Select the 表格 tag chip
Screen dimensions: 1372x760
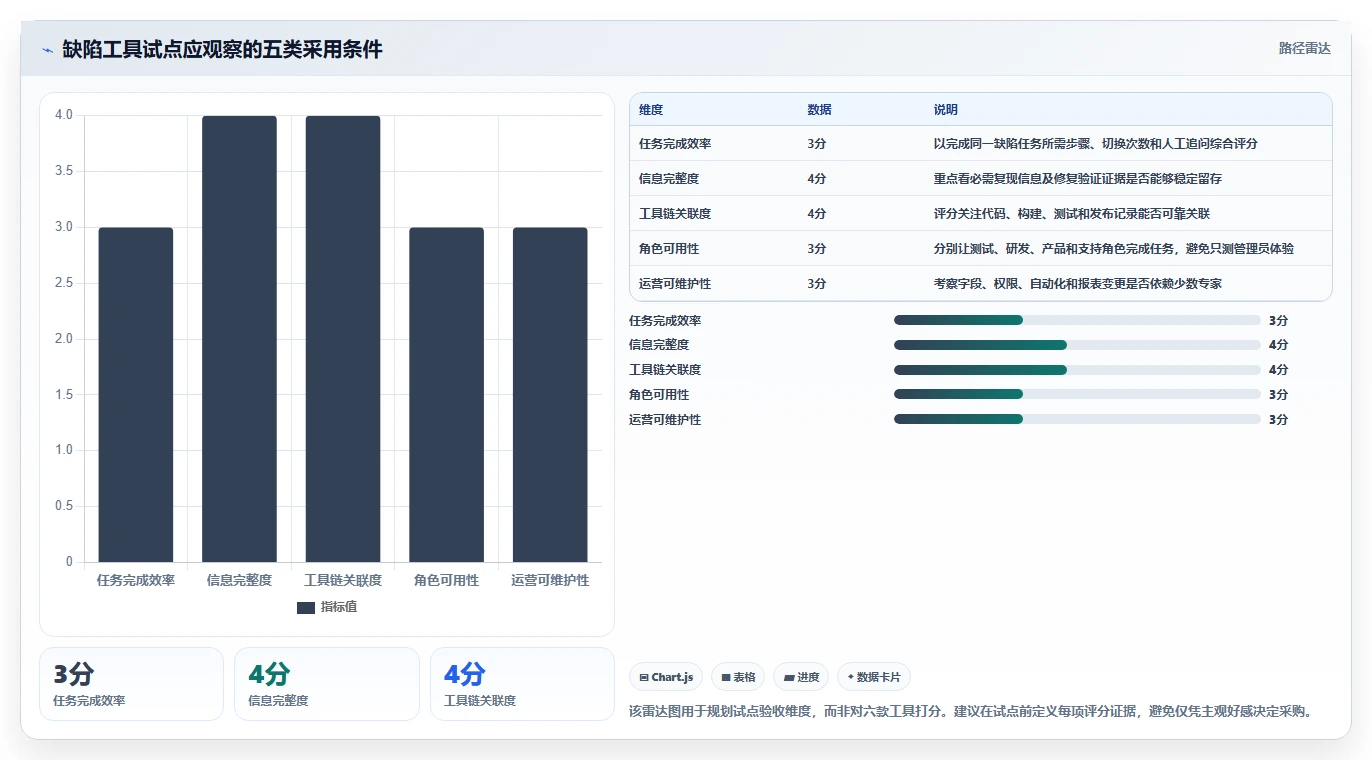pyautogui.click(x=738, y=677)
